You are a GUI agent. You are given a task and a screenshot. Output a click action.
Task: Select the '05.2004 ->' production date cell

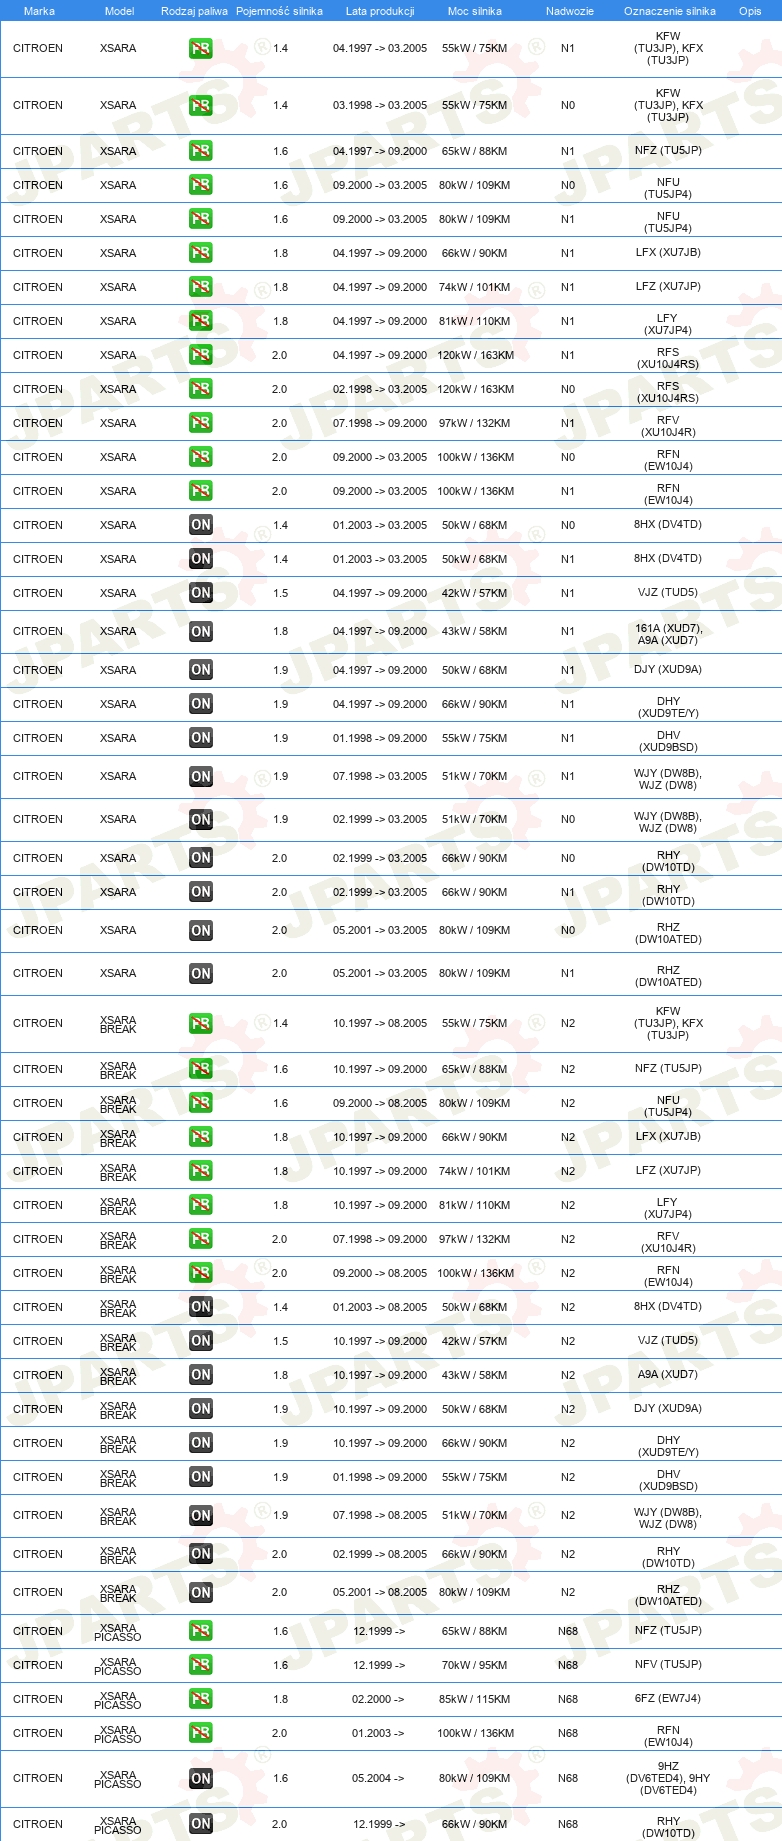[378, 1778]
